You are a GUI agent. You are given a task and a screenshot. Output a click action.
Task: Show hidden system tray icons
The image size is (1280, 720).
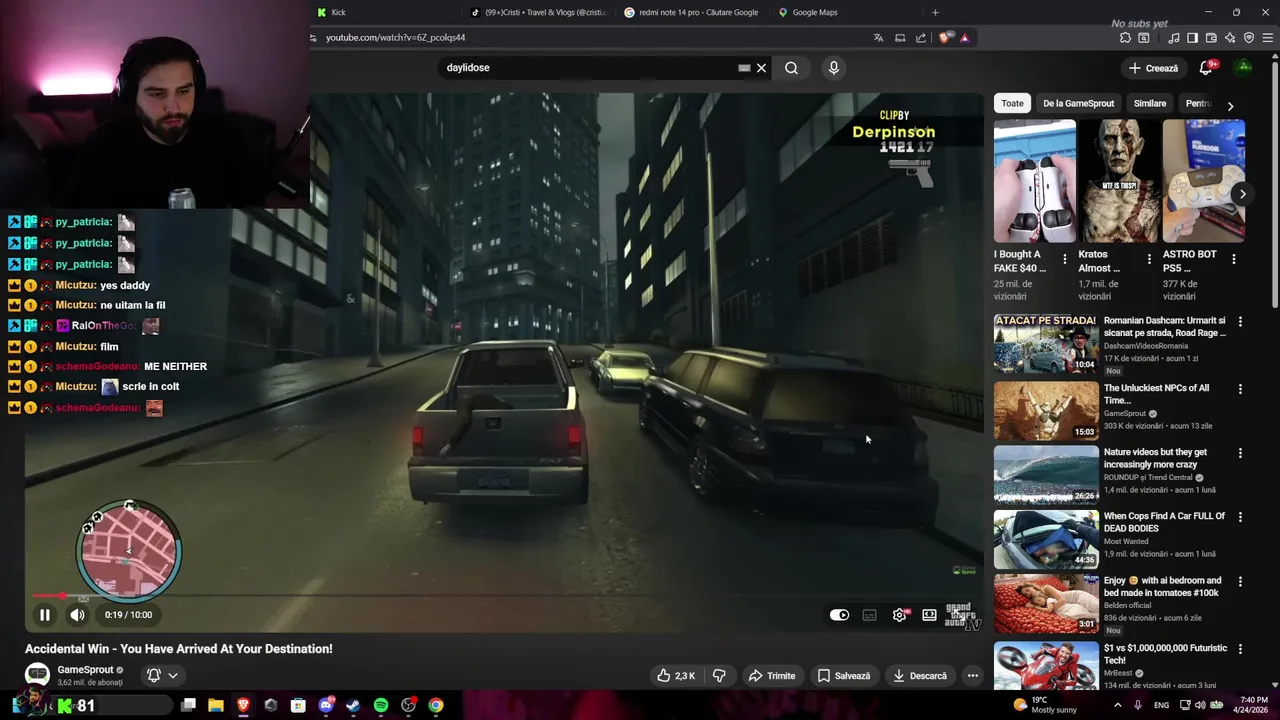[x=1117, y=705]
